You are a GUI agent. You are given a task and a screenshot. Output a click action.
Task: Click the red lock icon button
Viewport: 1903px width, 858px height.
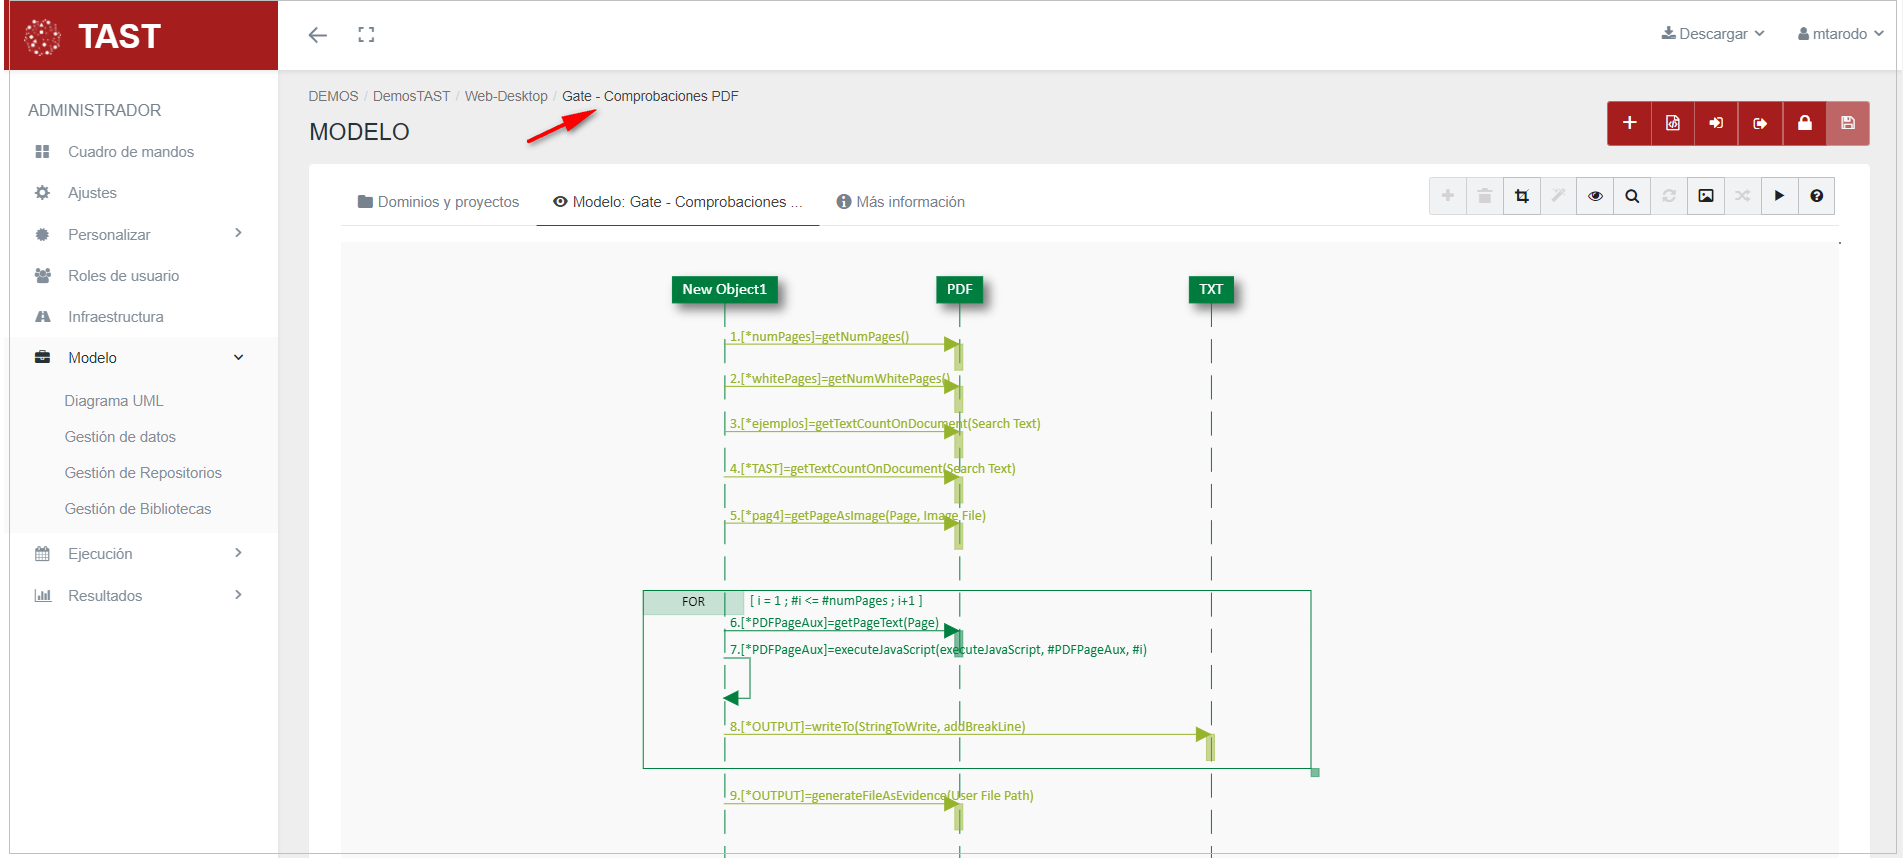pos(1804,123)
